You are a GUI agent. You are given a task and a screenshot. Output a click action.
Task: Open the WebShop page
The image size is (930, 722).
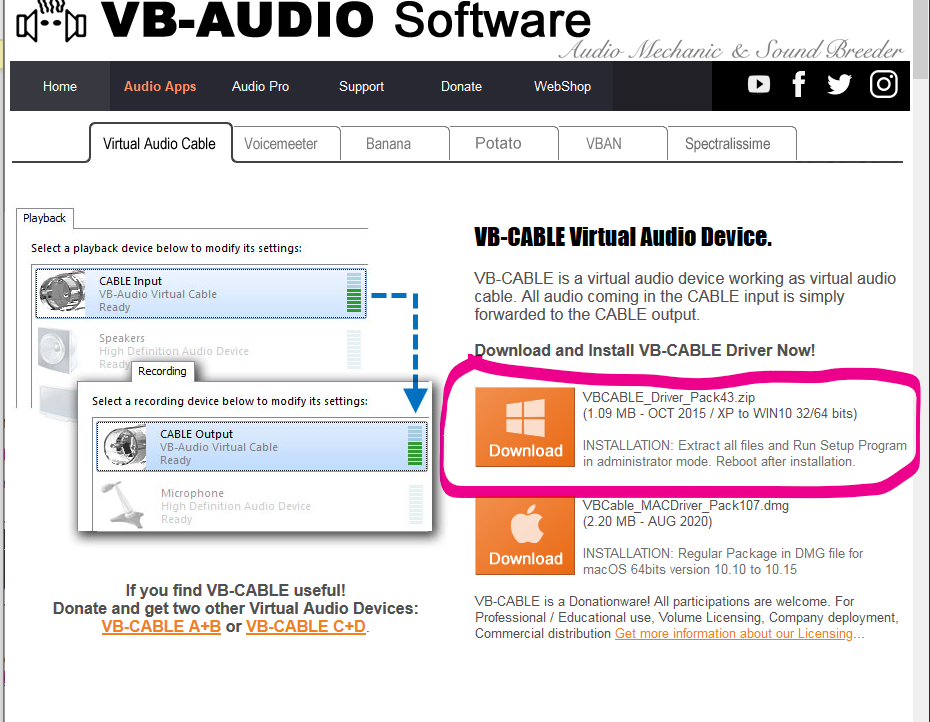(562, 87)
